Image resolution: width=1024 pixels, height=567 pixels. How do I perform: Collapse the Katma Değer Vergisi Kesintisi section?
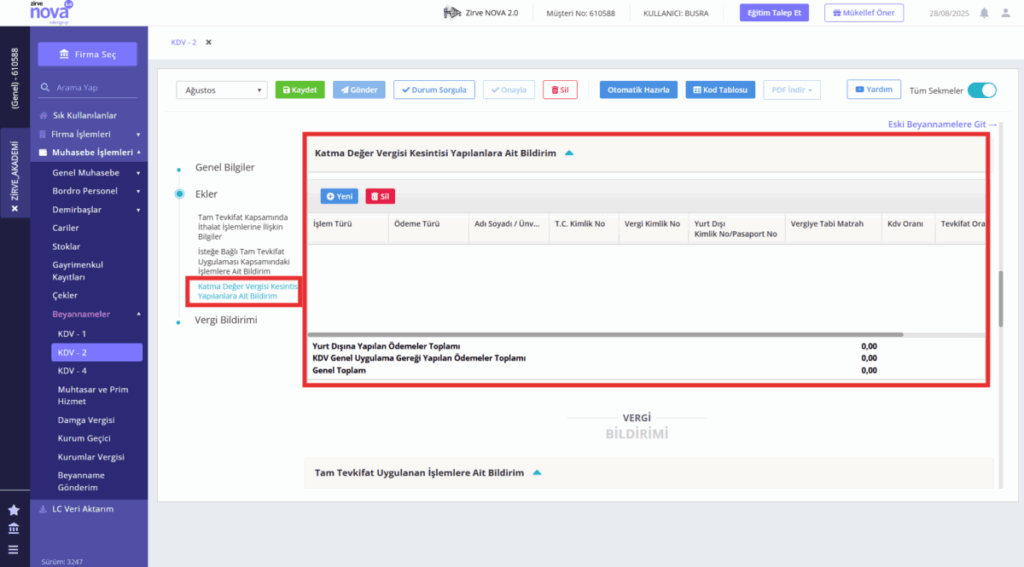[x=569, y=153]
